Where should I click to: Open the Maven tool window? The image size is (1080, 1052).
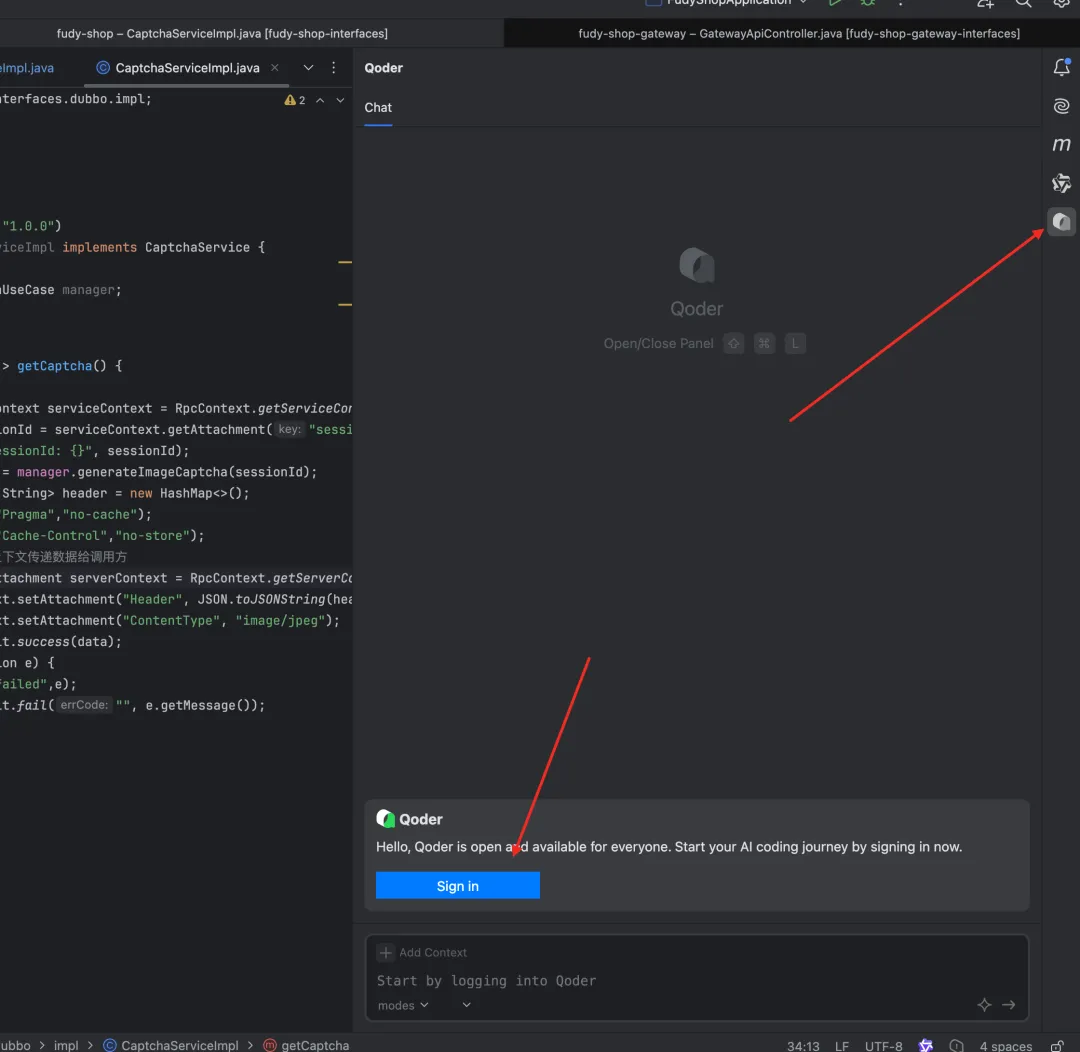point(1061,144)
